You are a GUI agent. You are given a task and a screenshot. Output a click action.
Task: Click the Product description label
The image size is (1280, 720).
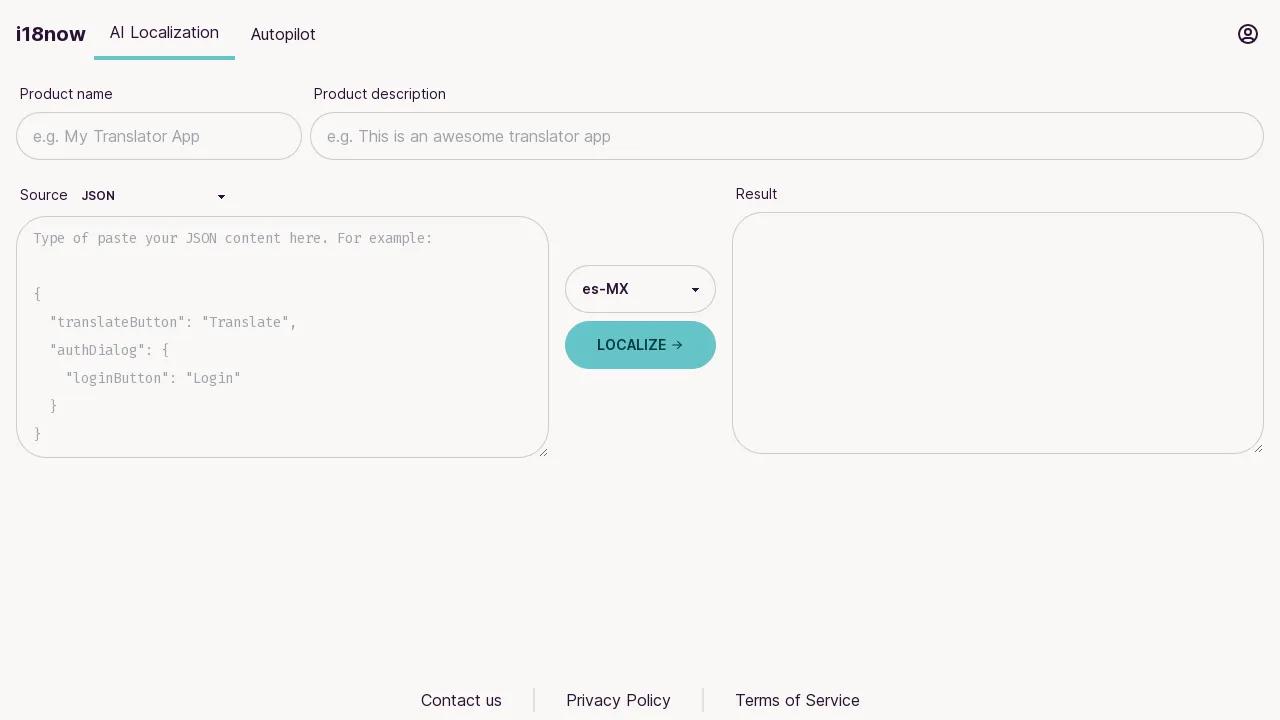(380, 94)
